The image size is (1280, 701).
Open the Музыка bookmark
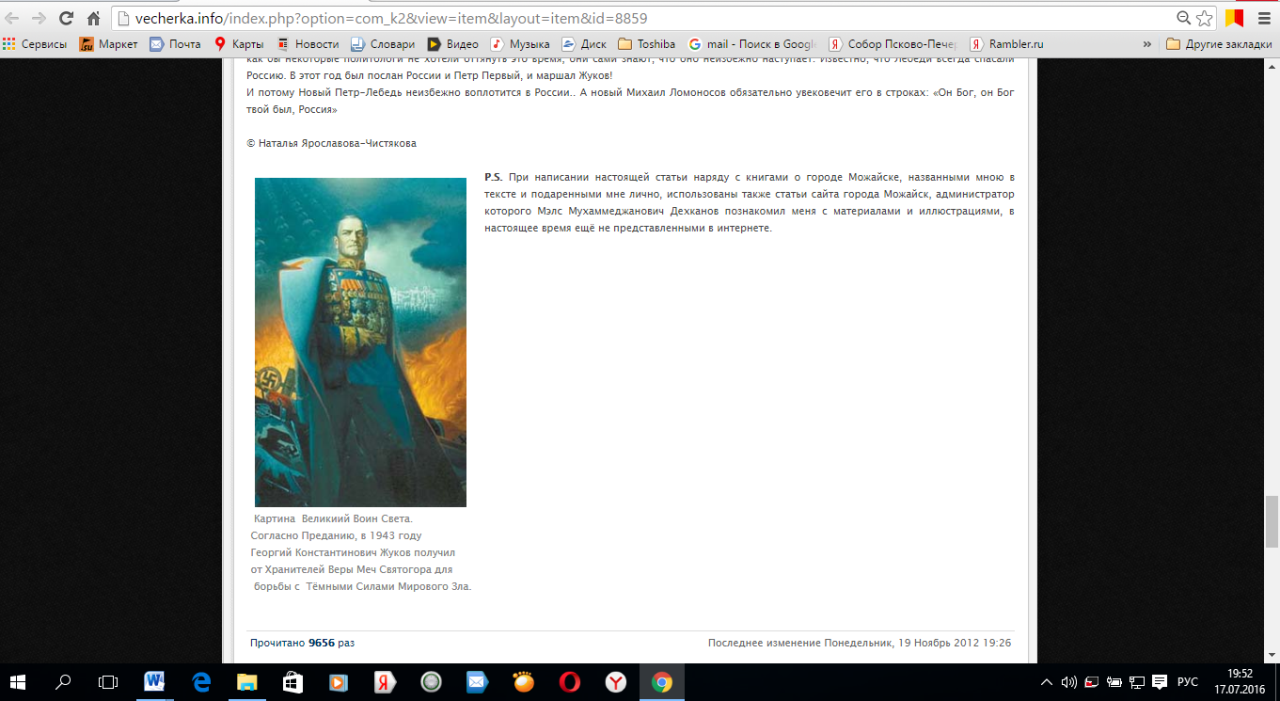[x=520, y=44]
